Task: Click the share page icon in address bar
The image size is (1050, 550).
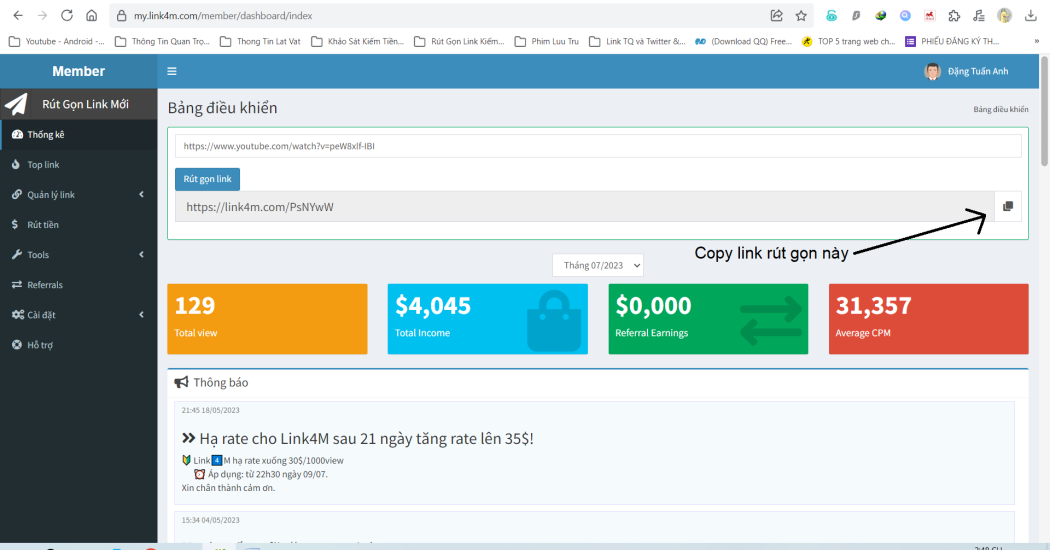Action: click(776, 15)
